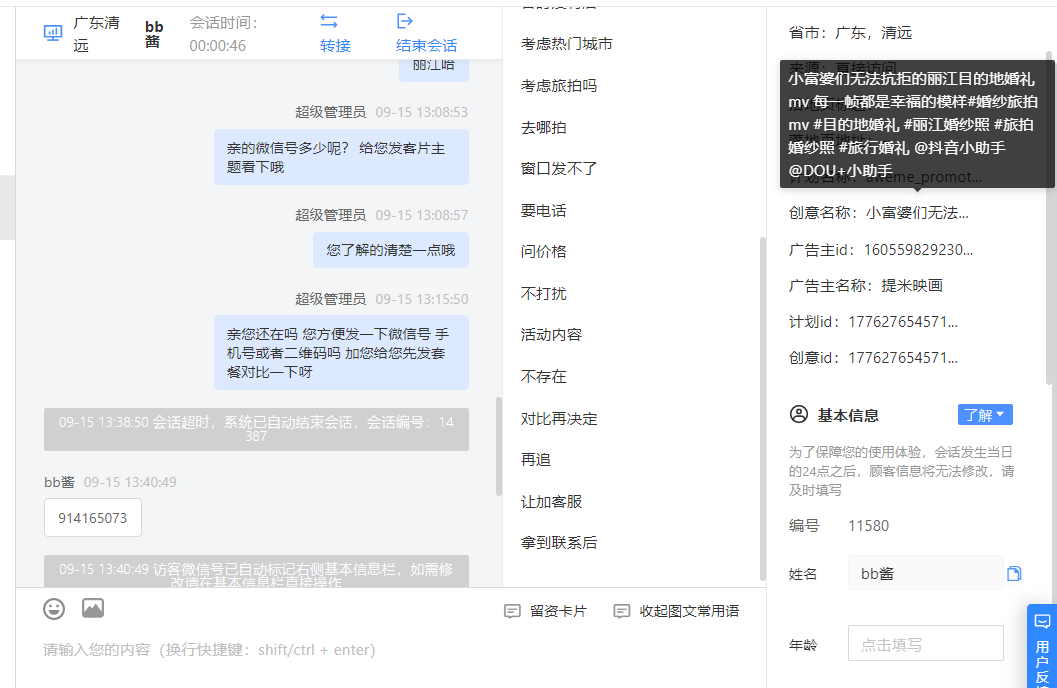
Task: Click the 姓名 field containing bb酱
Action: pos(926,573)
